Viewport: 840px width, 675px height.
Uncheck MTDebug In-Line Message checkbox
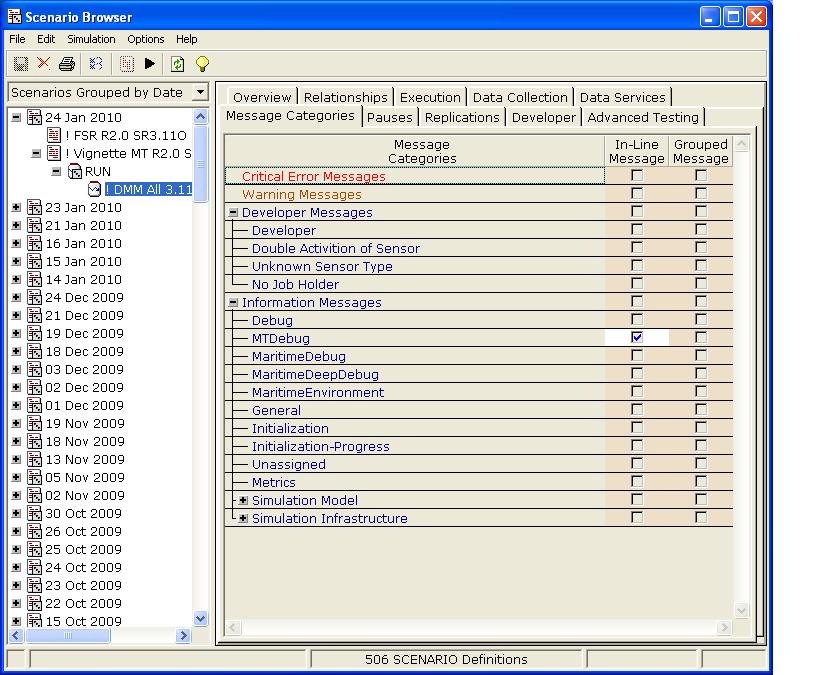point(637,338)
